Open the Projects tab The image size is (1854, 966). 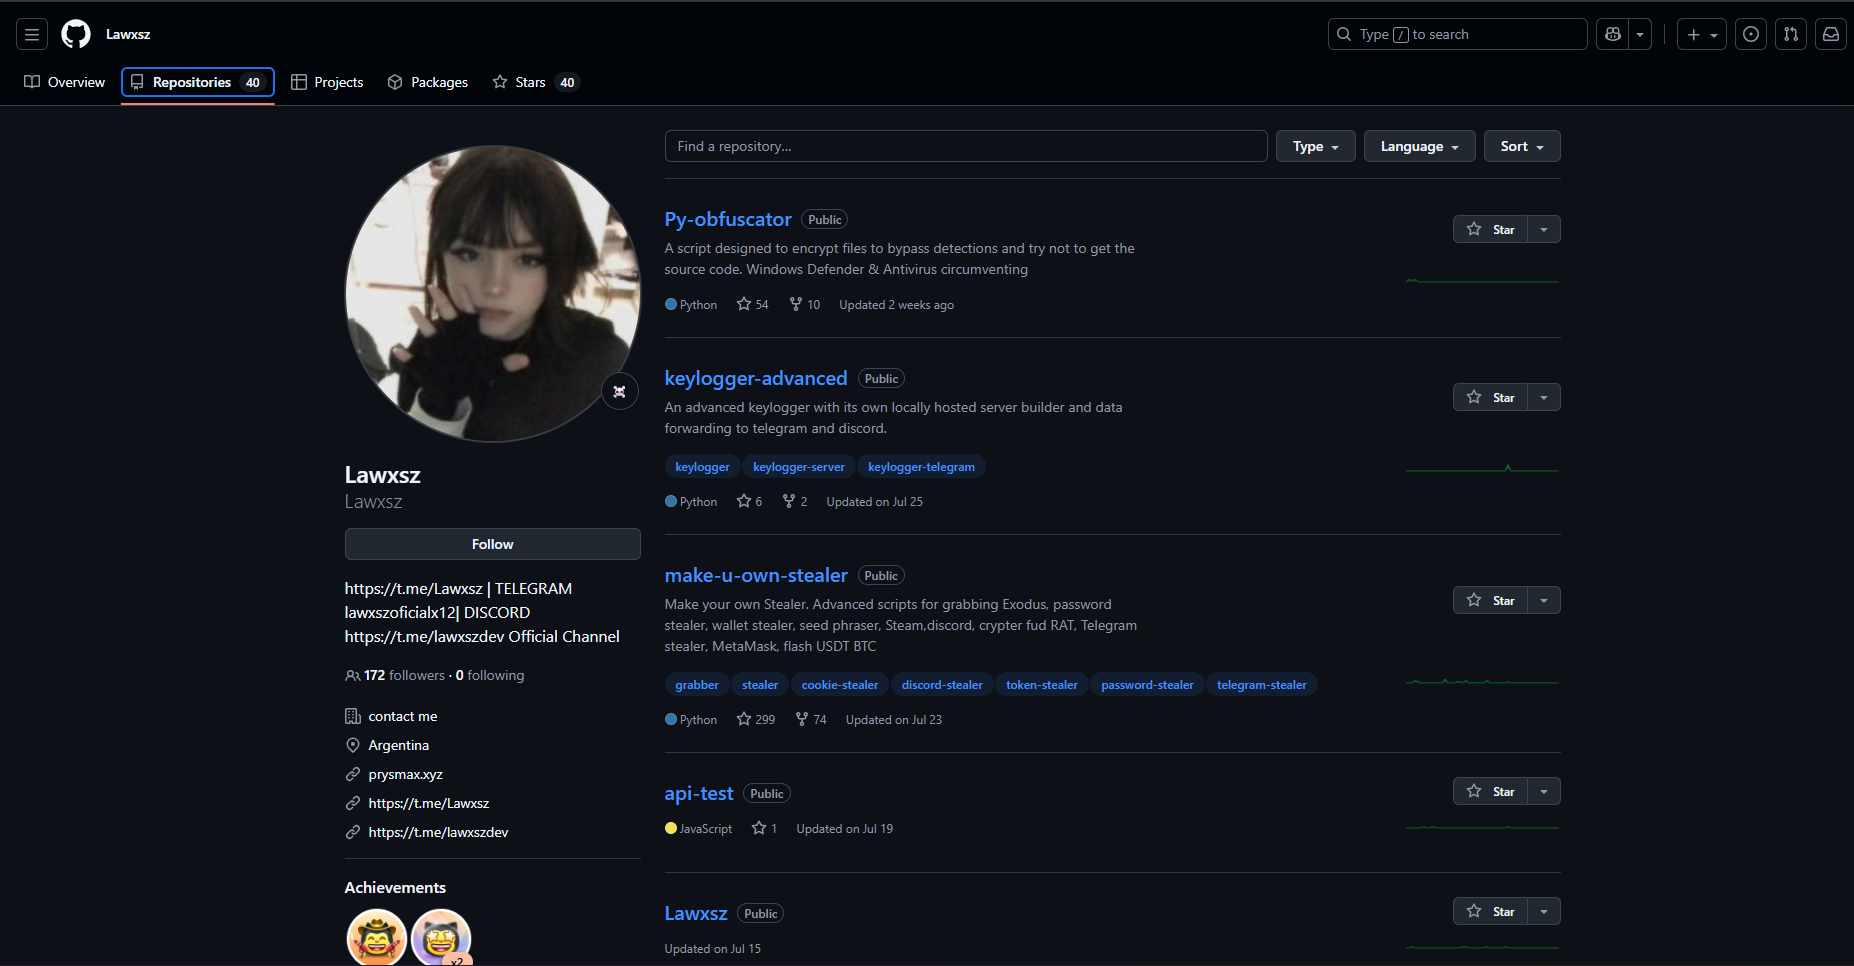327,82
